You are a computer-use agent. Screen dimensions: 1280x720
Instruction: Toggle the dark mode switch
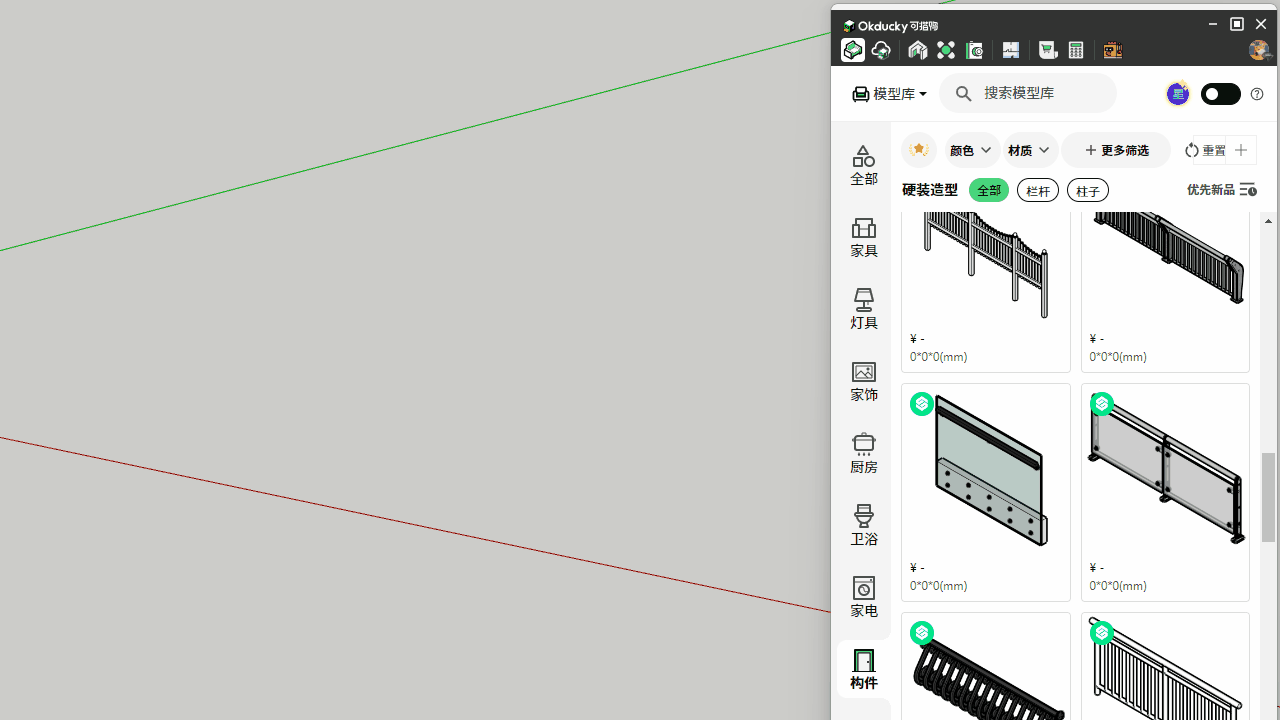pyautogui.click(x=1220, y=94)
